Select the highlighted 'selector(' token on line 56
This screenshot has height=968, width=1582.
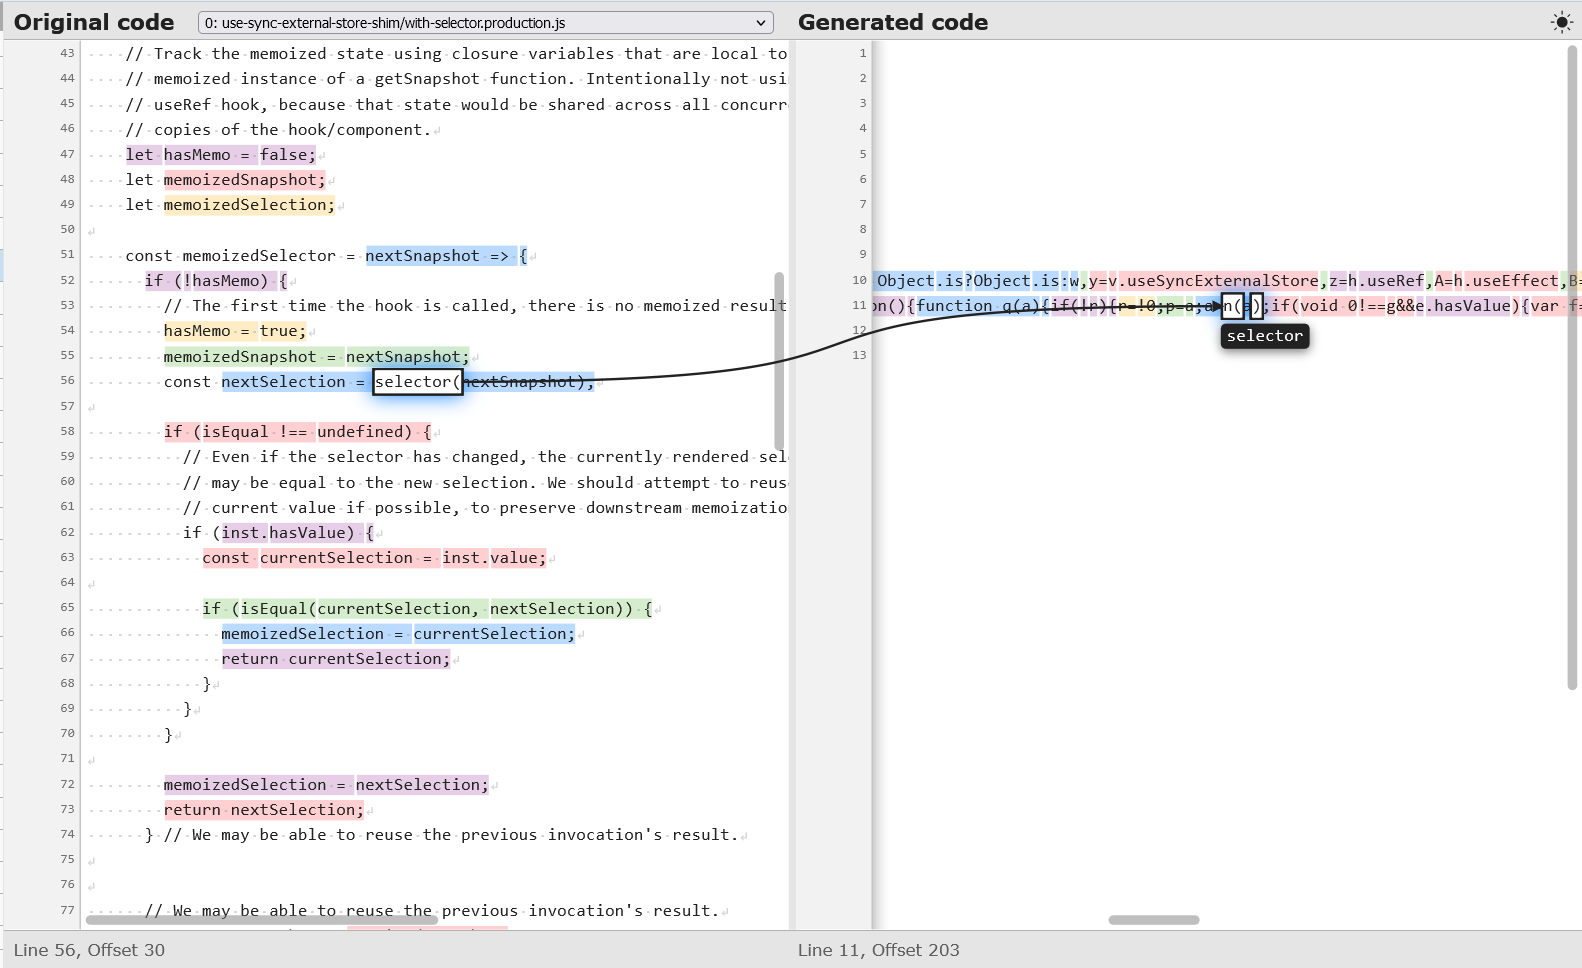pyautogui.click(x=417, y=382)
